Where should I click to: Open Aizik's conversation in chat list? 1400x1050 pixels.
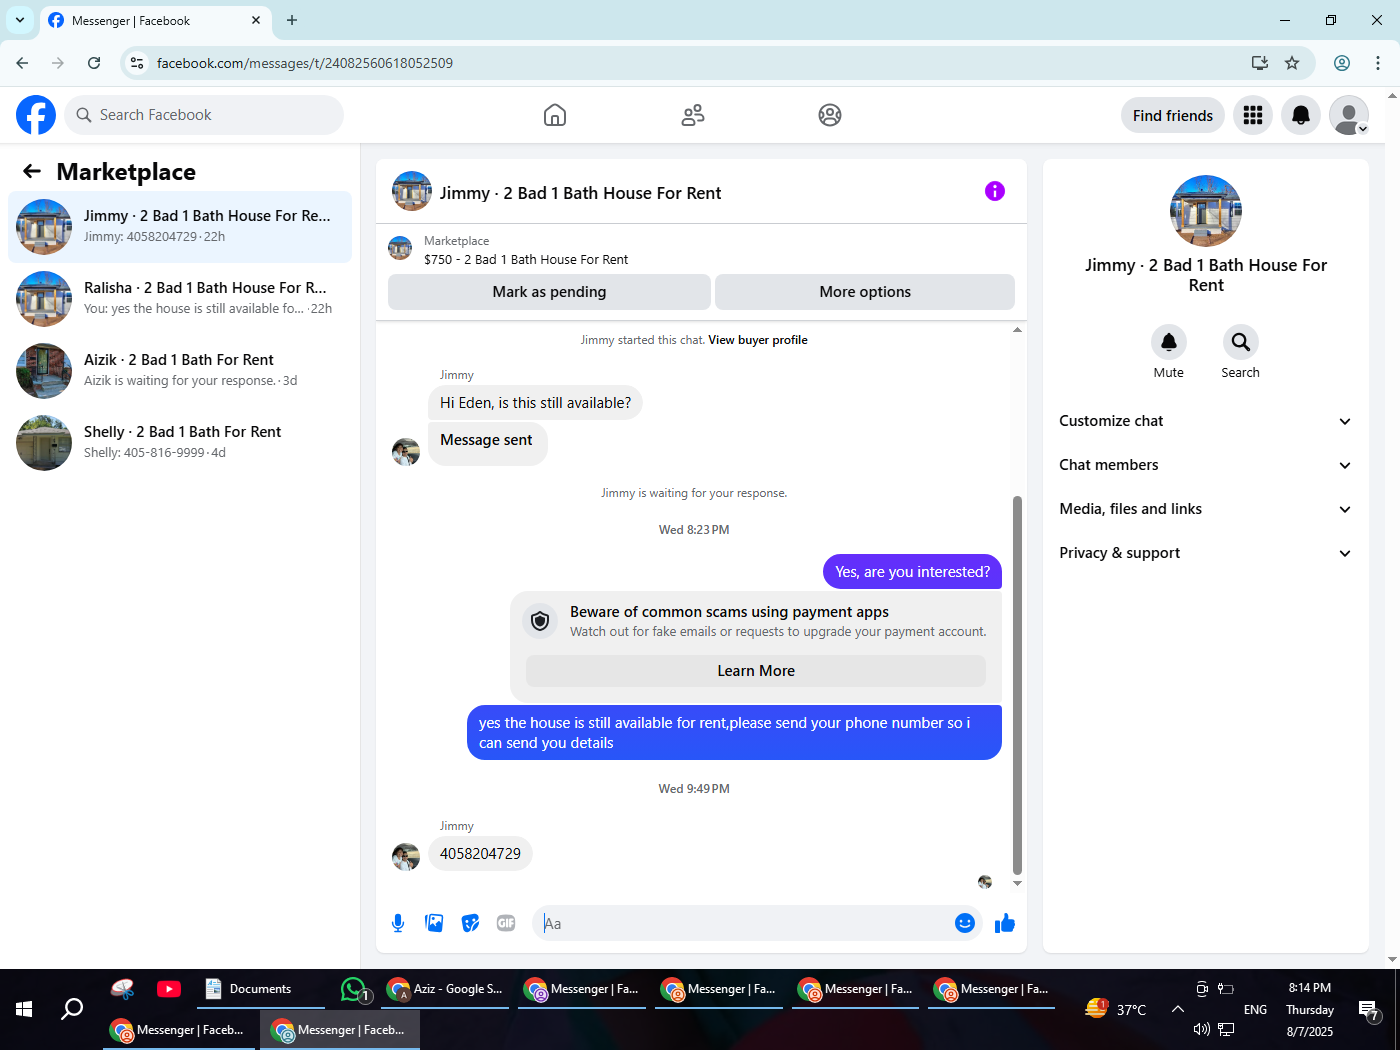click(180, 371)
